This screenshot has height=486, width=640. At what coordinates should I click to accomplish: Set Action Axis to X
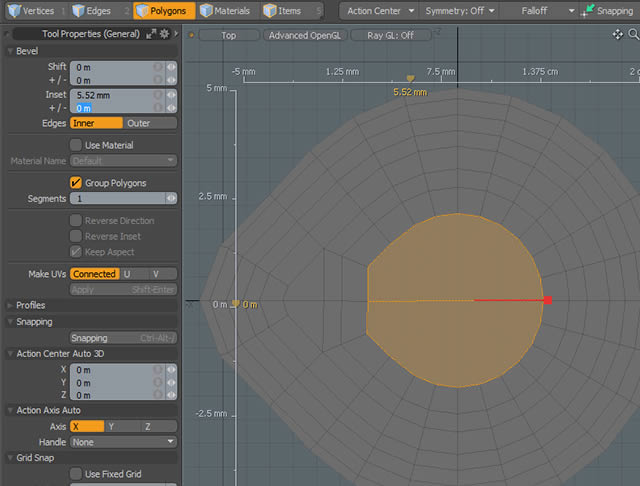coord(87,426)
